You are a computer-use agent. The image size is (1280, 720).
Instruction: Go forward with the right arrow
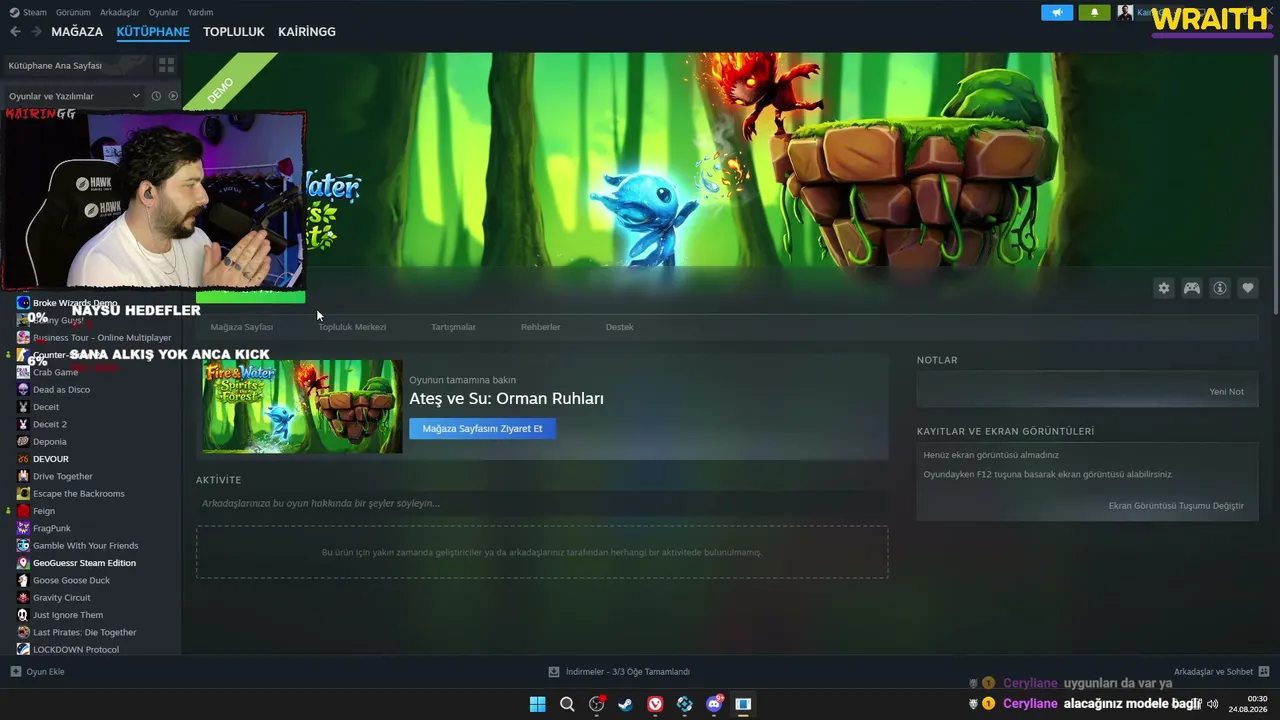[x=36, y=32]
